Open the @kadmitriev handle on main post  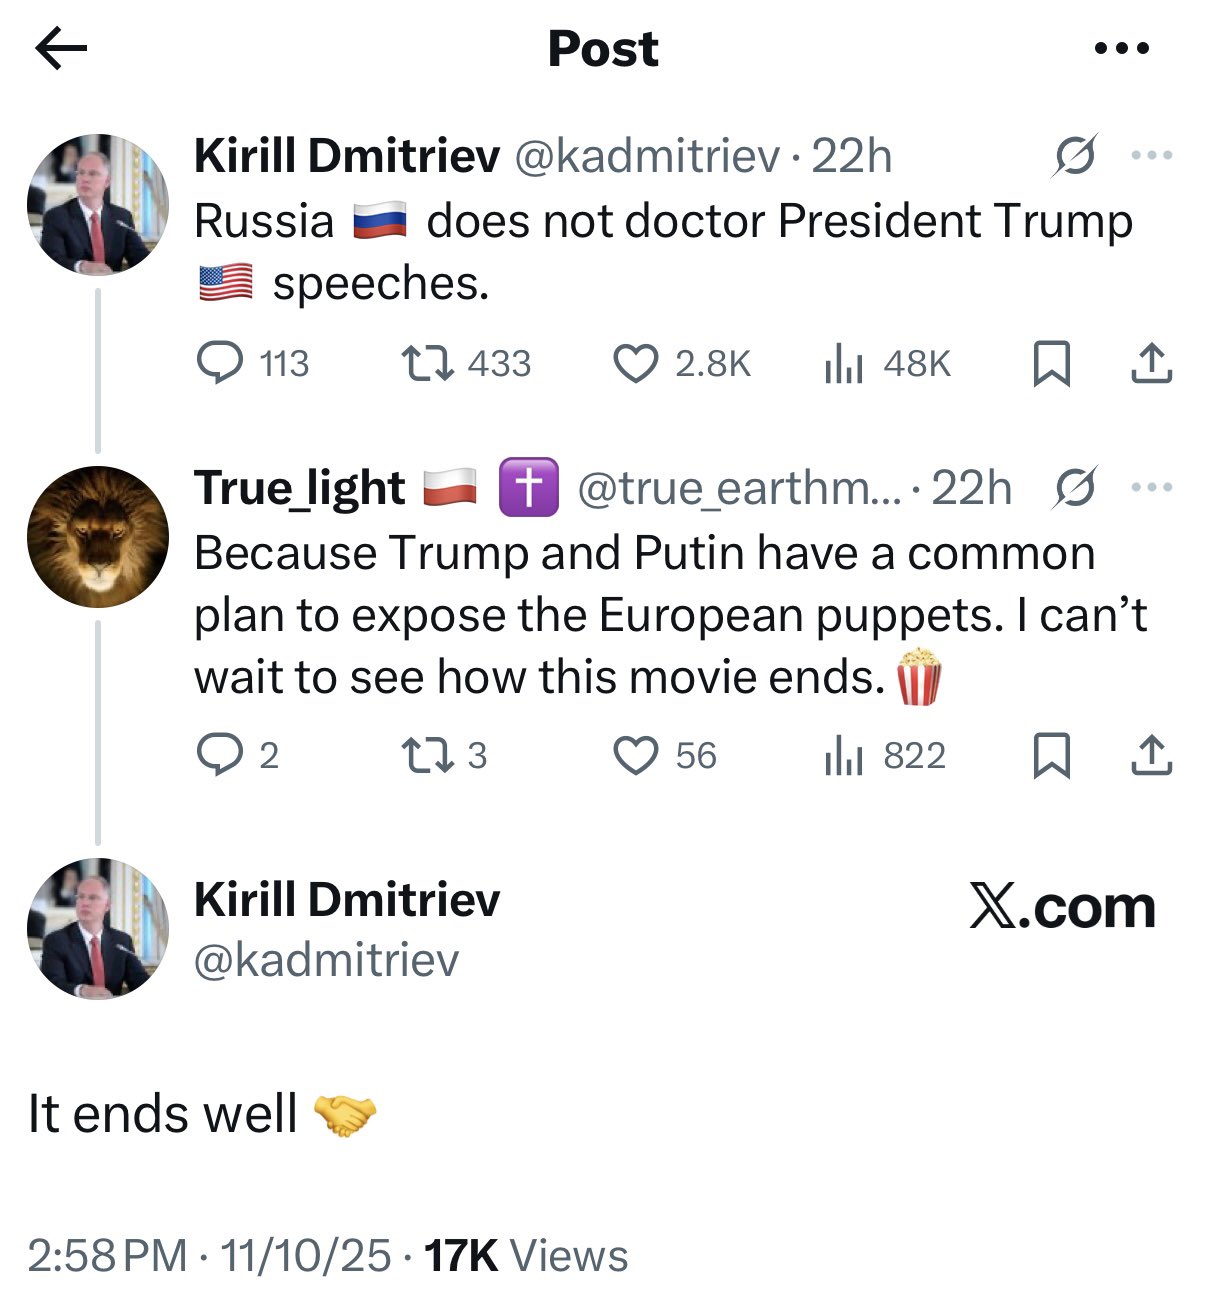(x=326, y=960)
